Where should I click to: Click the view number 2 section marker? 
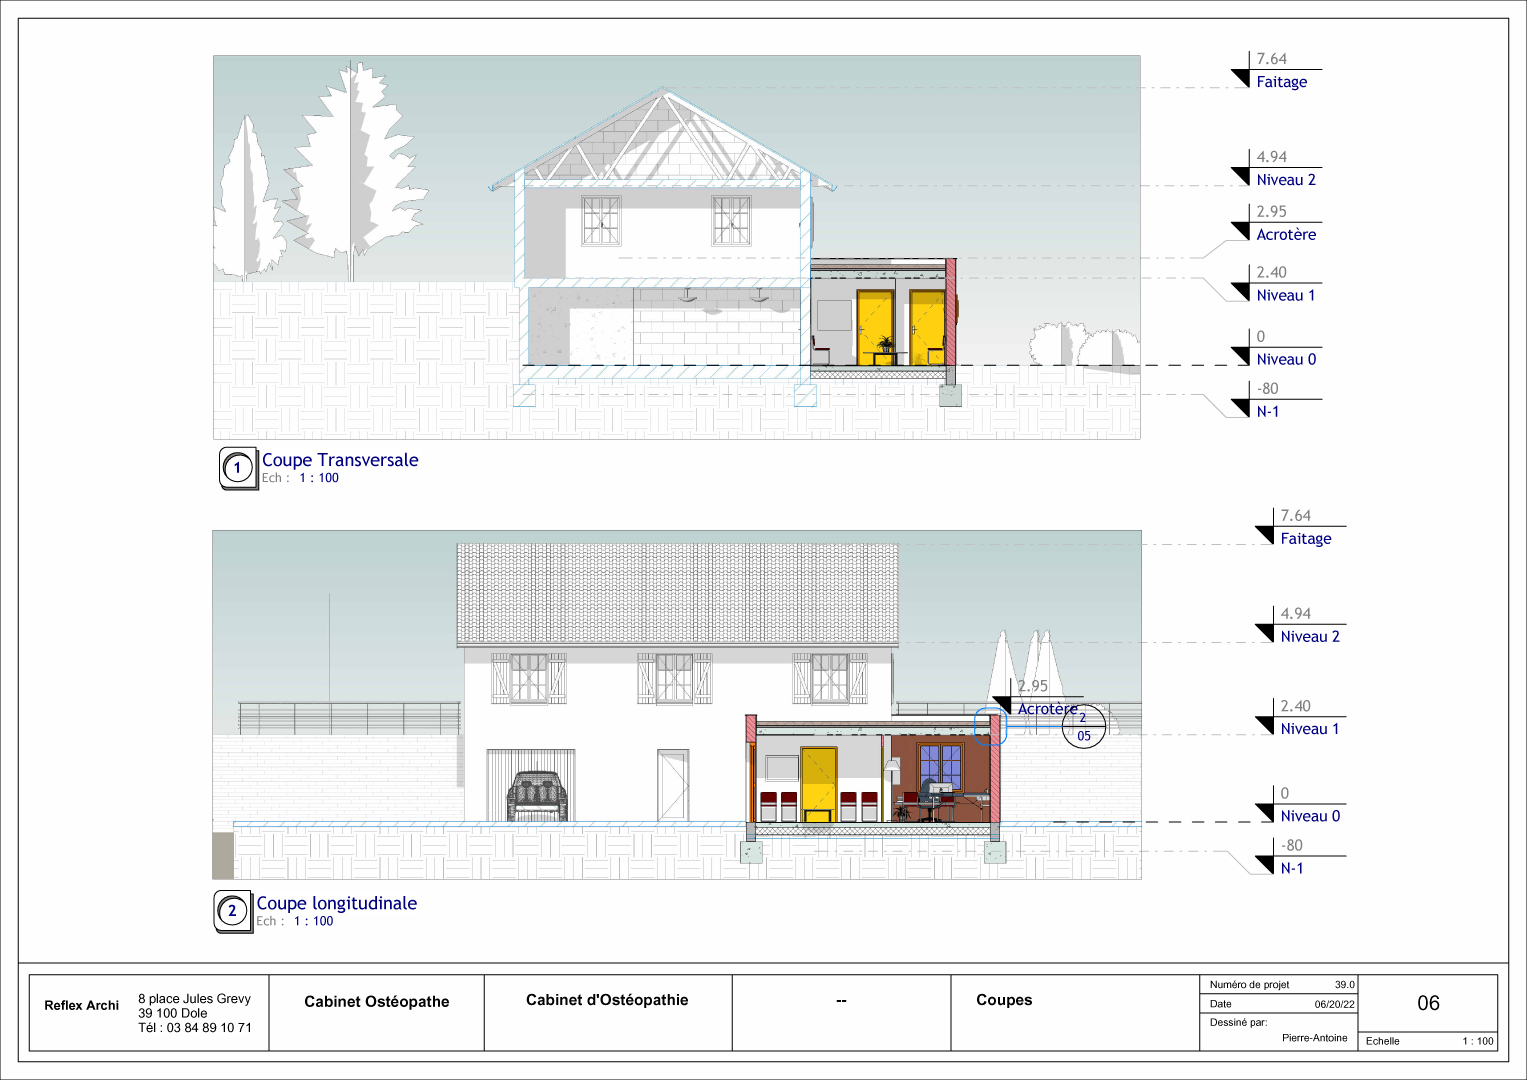click(232, 911)
